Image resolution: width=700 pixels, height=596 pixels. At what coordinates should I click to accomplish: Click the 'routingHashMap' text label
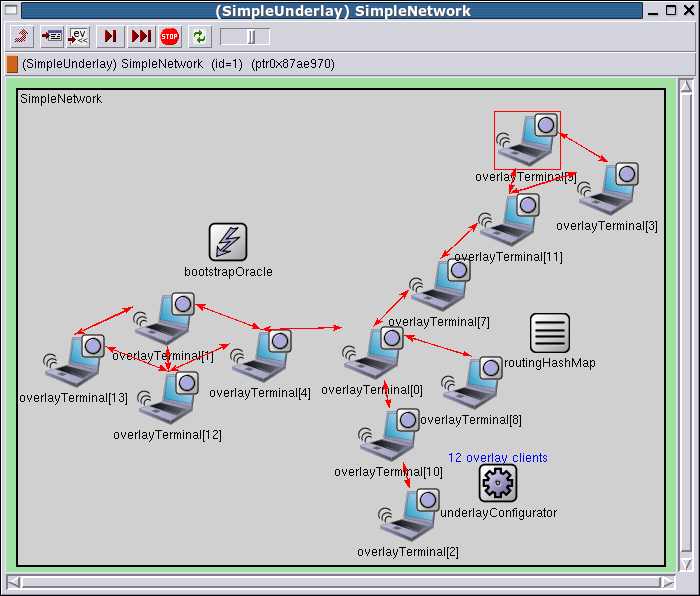pos(550,363)
